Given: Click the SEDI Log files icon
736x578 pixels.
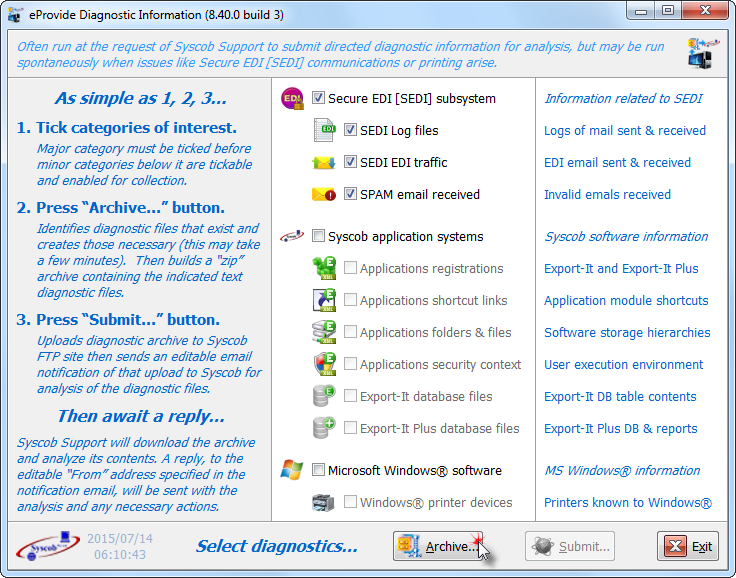Looking at the screenshot, I should 325,130.
